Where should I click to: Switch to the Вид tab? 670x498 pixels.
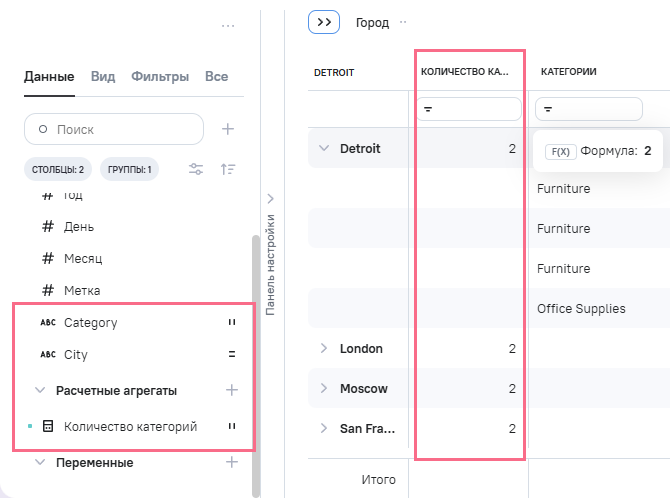coord(103,76)
